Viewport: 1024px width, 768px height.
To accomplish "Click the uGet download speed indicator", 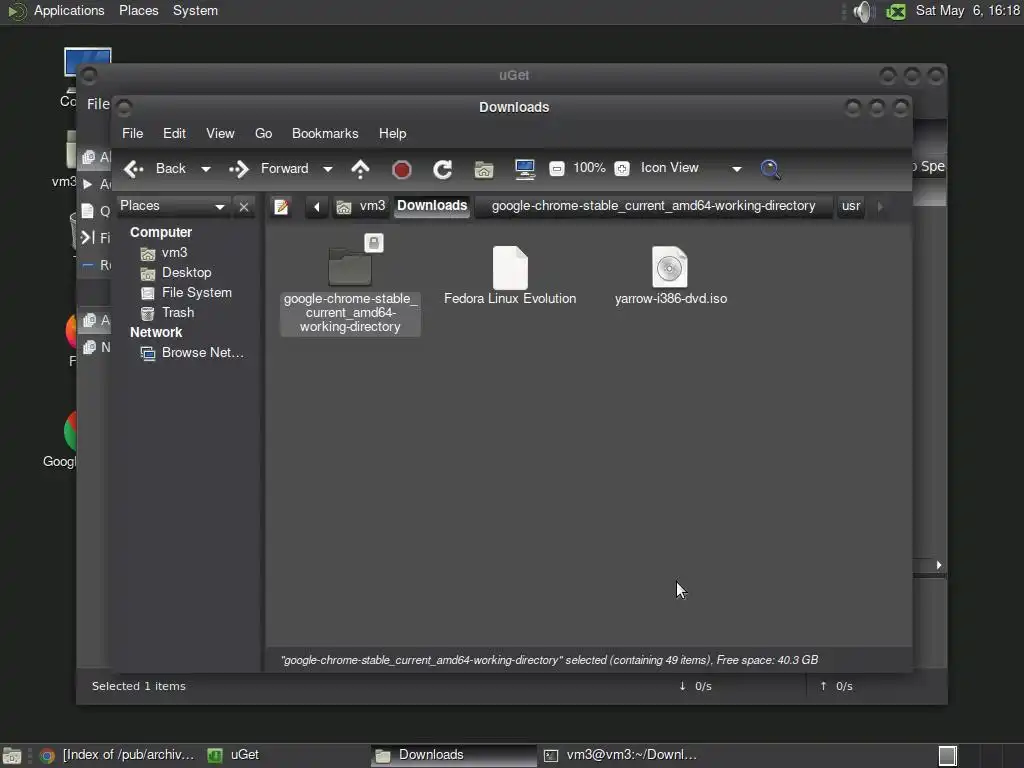I will click(x=695, y=687).
